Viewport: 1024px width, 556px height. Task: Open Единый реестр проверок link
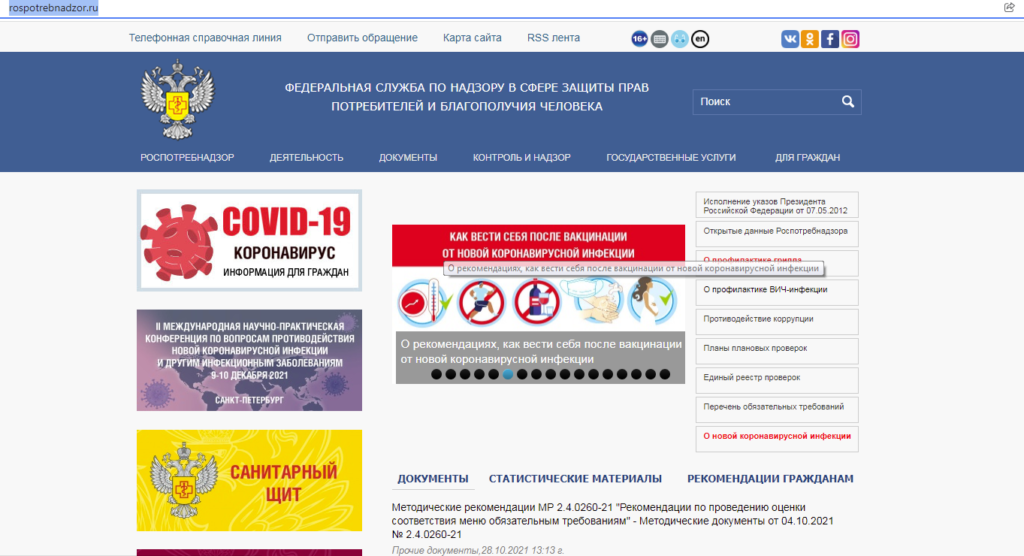point(776,380)
